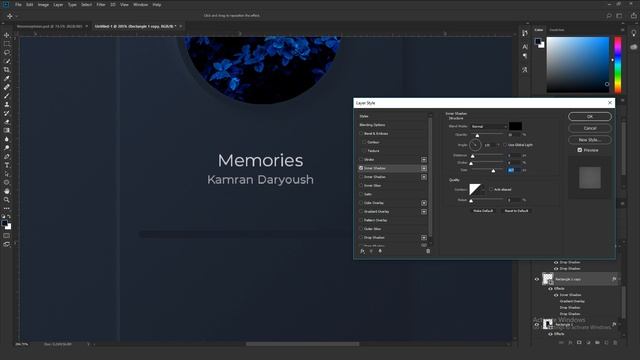
Task: Click the fx icon at the Layer Style bottom
Action: point(362,251)
